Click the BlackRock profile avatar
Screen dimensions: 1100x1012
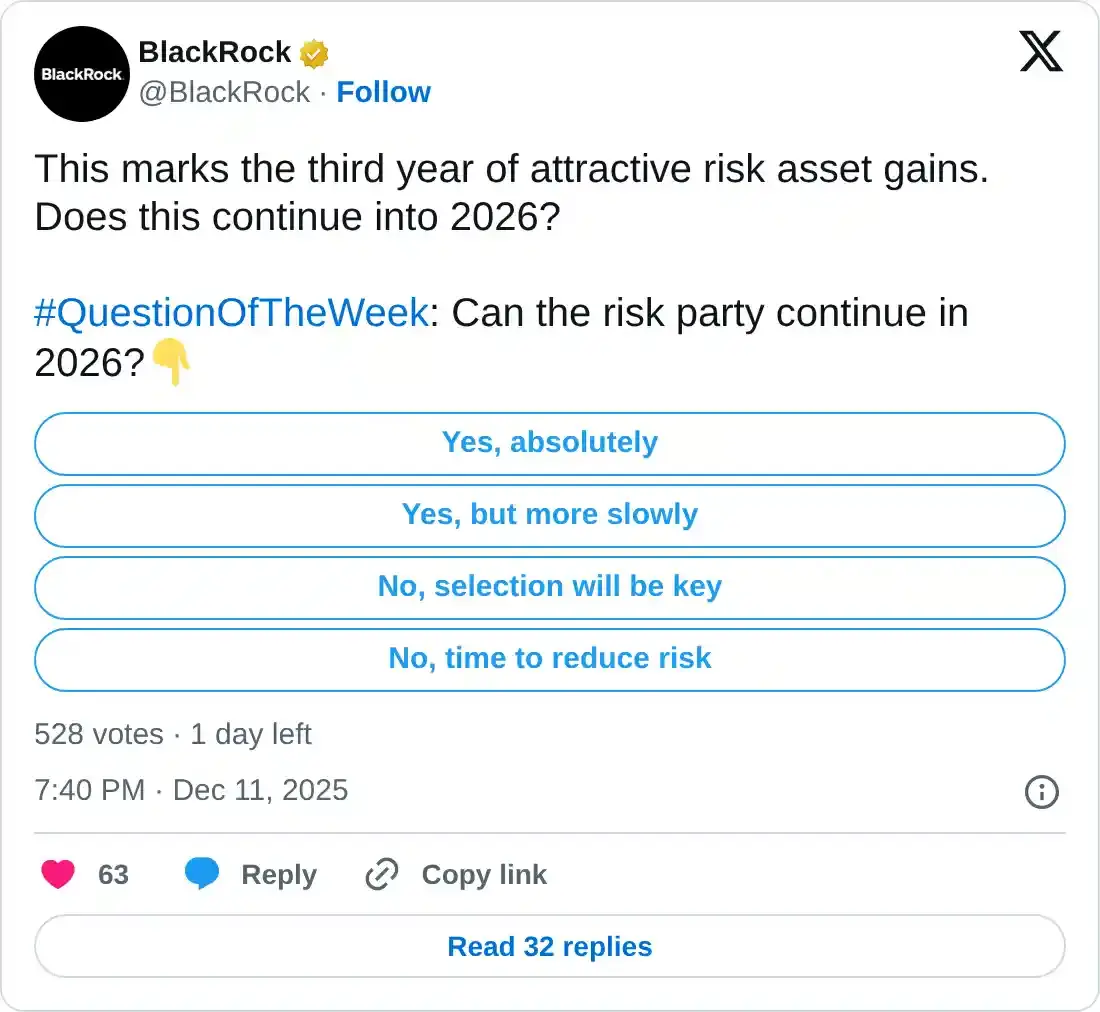pos(81,74)
